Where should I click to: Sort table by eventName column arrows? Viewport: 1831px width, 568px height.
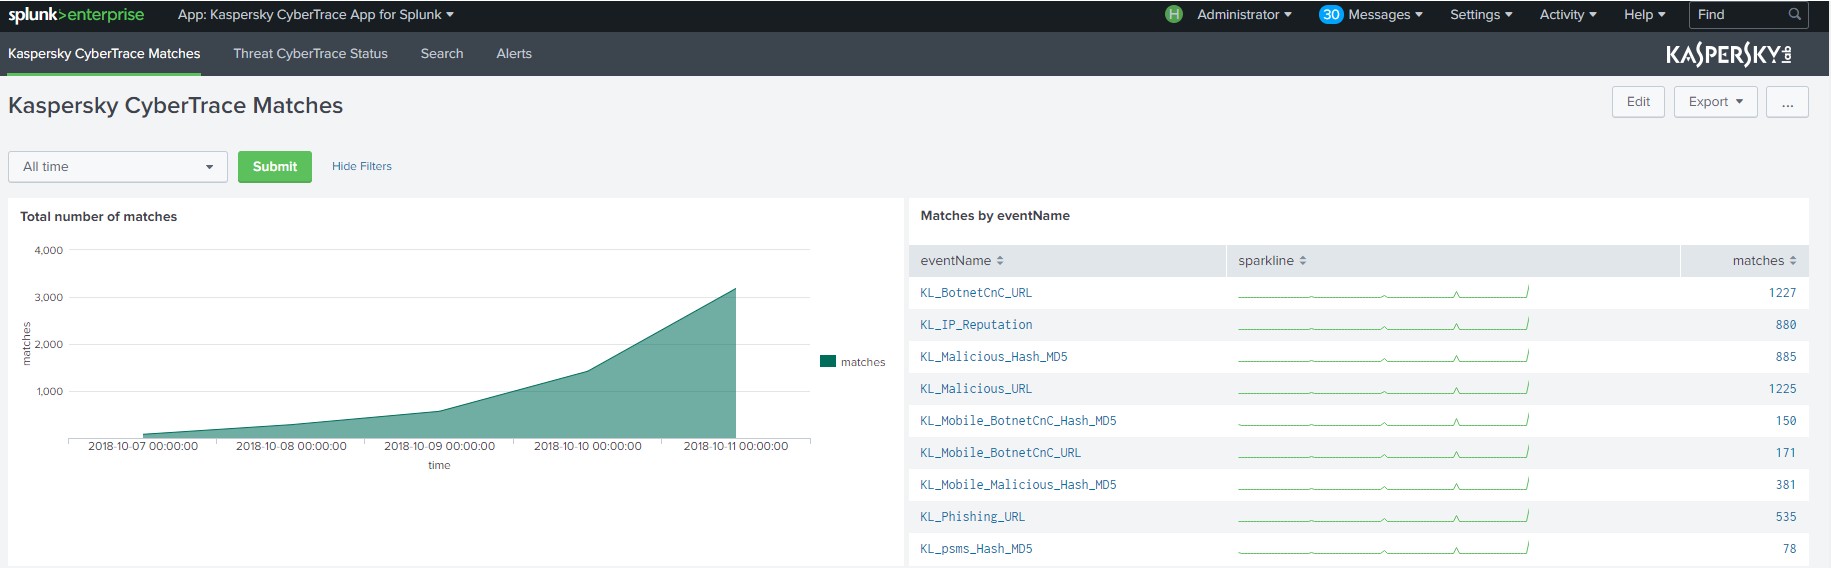coord(1000,261)
